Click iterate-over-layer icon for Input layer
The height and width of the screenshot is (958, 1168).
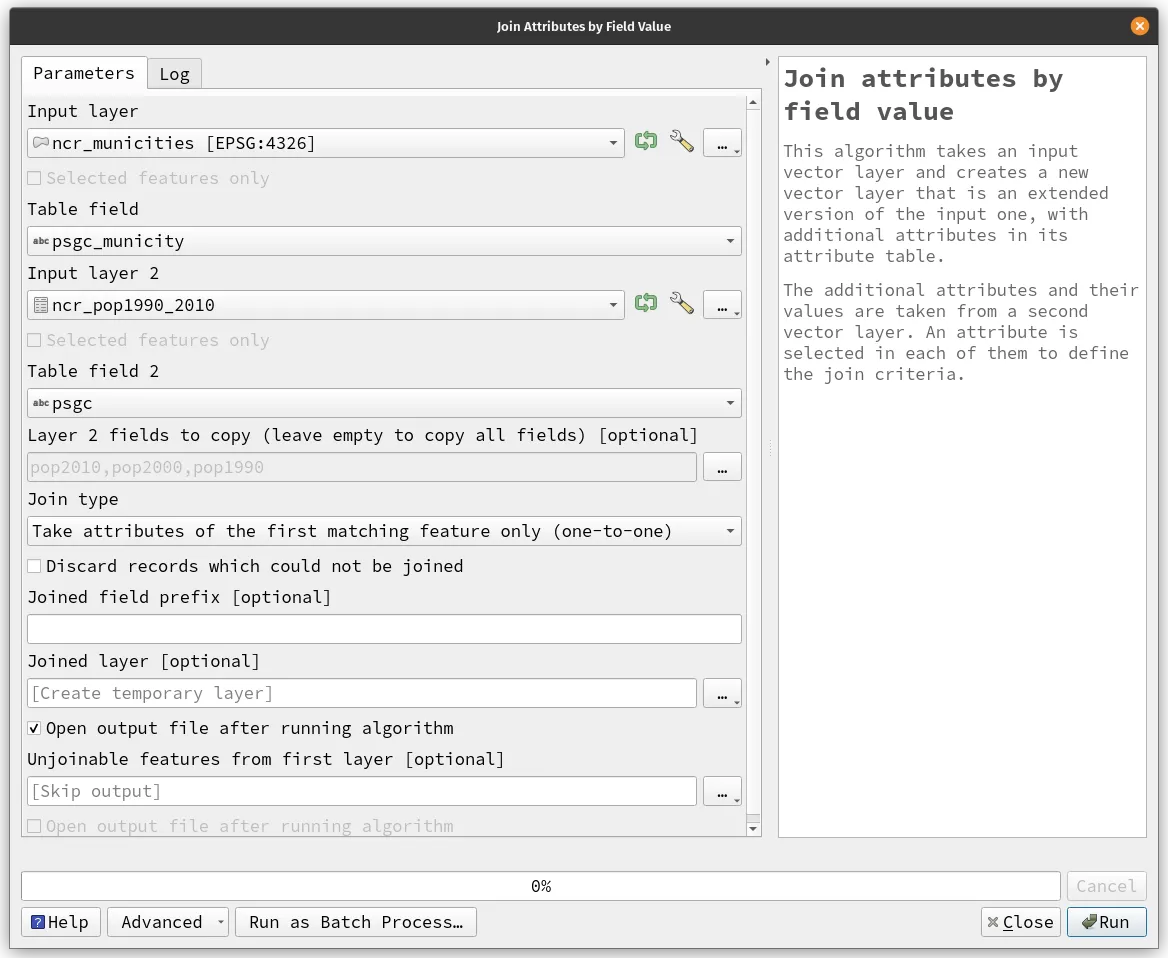[x=646, y=142]
